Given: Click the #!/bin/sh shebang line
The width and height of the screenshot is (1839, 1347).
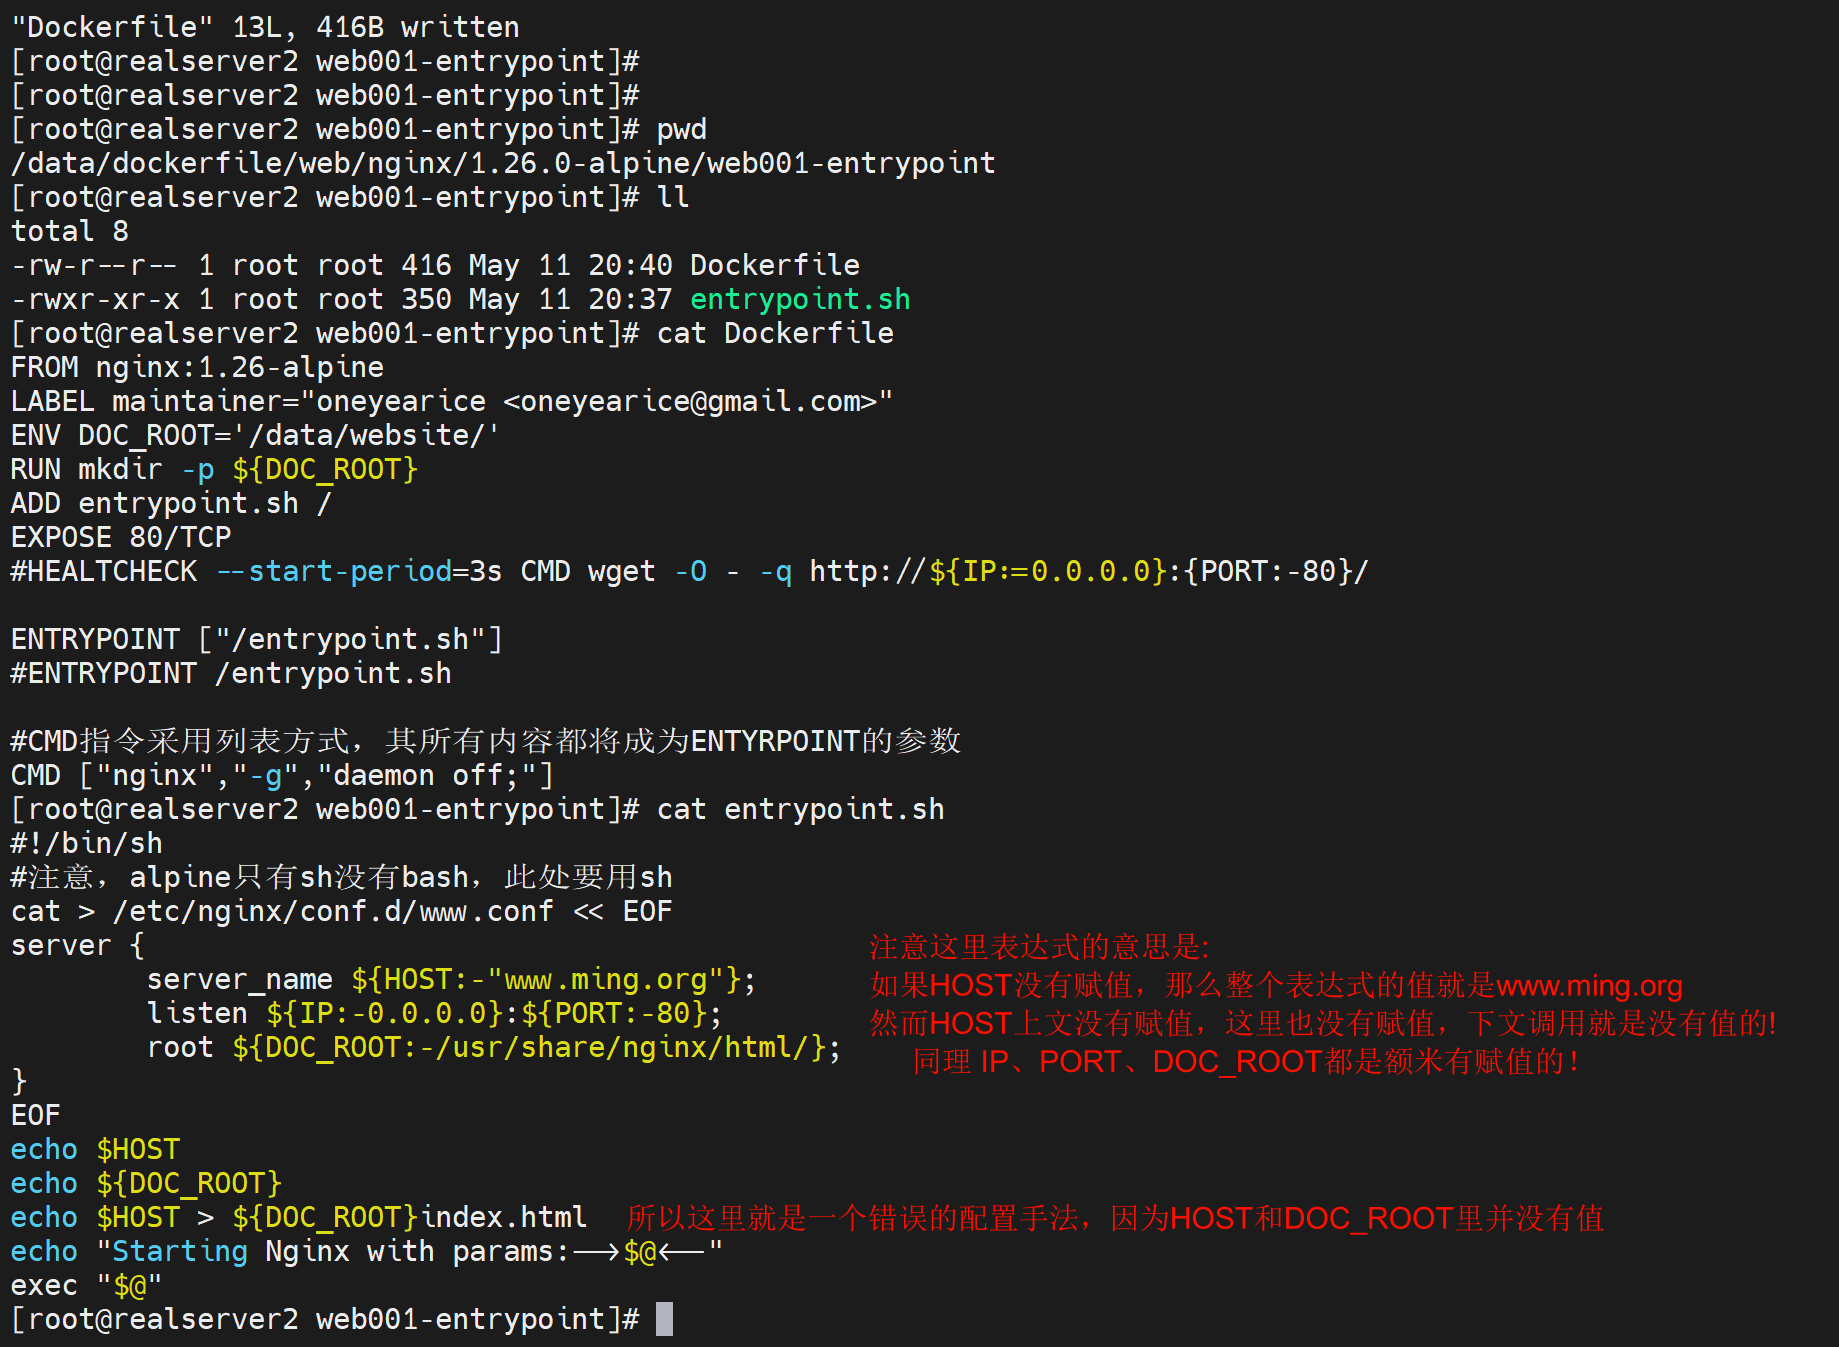Looking at the screenshot, I should (x=87, y=843).
